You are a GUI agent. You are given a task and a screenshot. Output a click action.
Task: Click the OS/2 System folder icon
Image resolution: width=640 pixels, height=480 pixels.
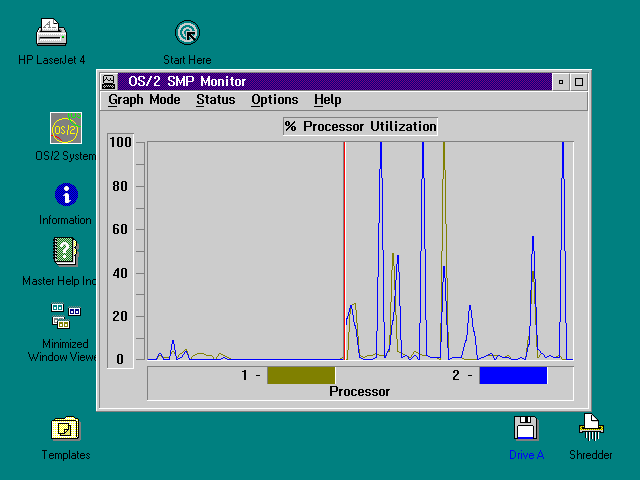coord(66,129)
